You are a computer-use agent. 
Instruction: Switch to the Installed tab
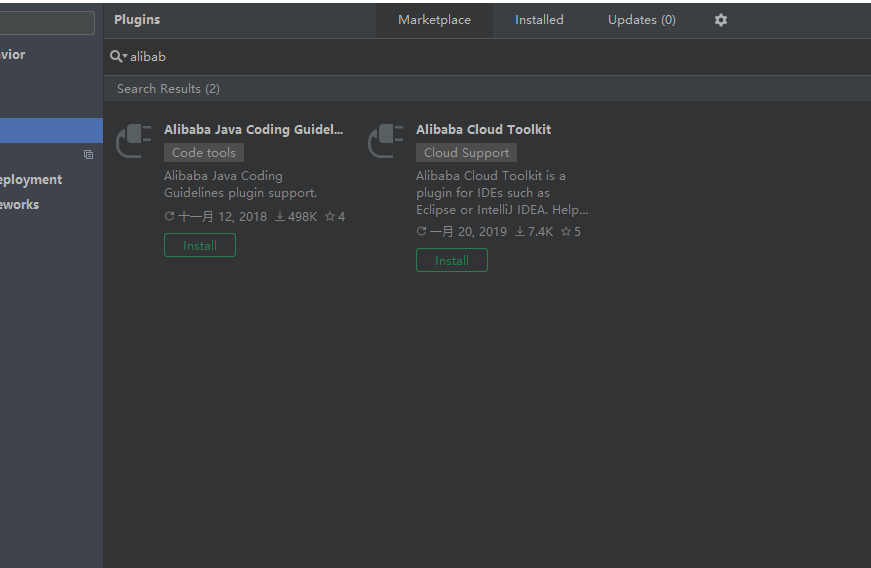(x=539, y=20)
